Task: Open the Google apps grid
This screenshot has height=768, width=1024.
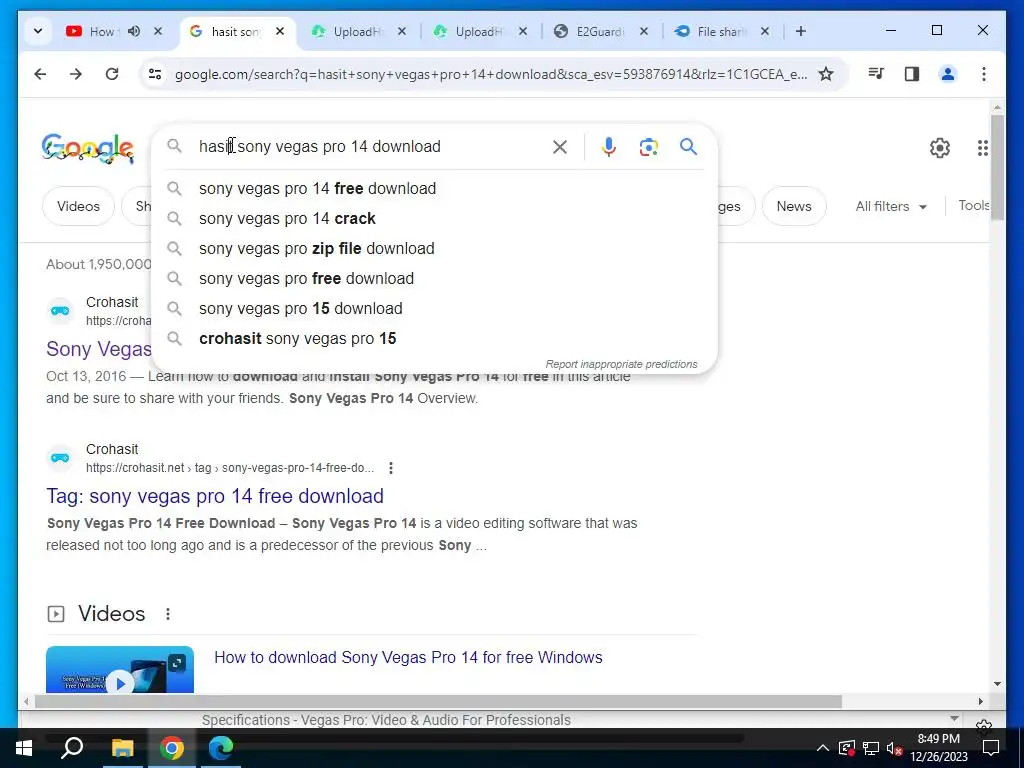Action: point(982,148)
